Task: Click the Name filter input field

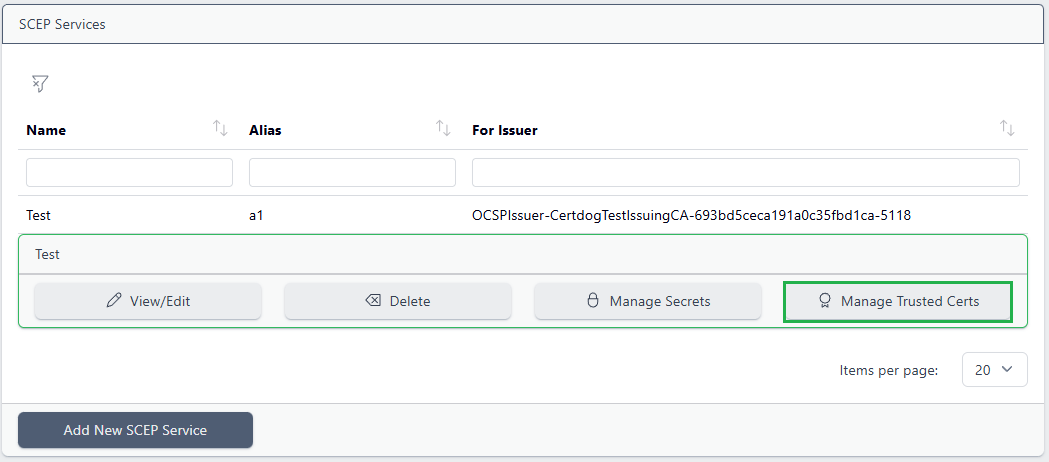Action: [x=129, y=172]
